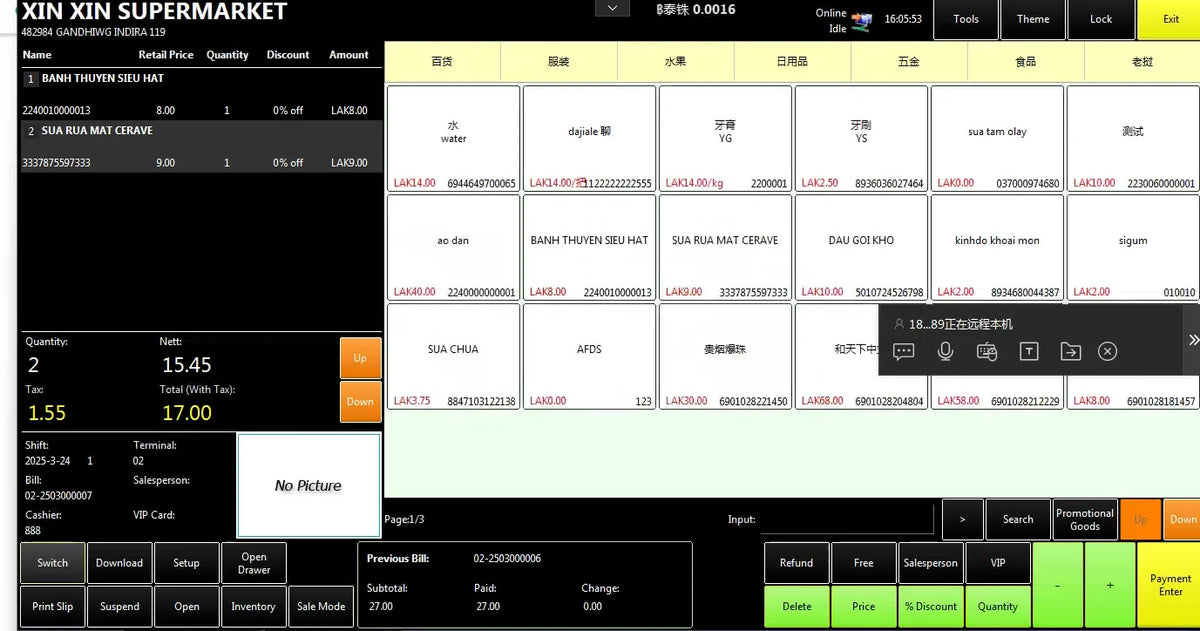
Task: Open the file transfer folder icon
Action: point(1070,351)
